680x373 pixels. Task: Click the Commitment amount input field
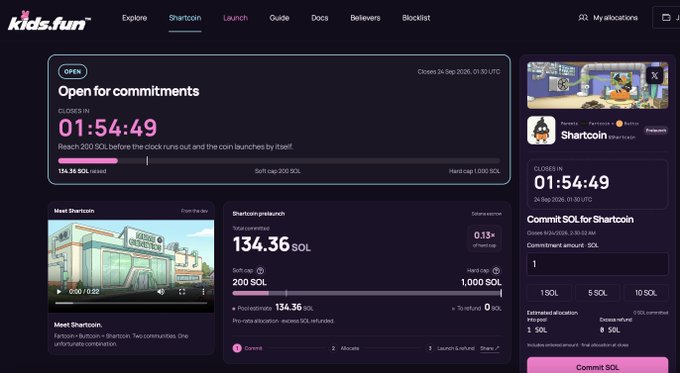(x=598, y=264)
